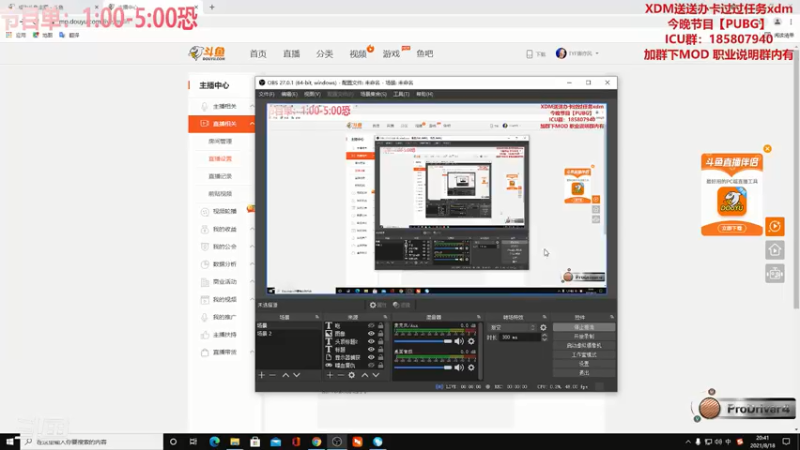The width and height of the screenshot is (800, 450).
Task: Toggle visibility of the bottom source in the list
Action: [x=371, y=366]
